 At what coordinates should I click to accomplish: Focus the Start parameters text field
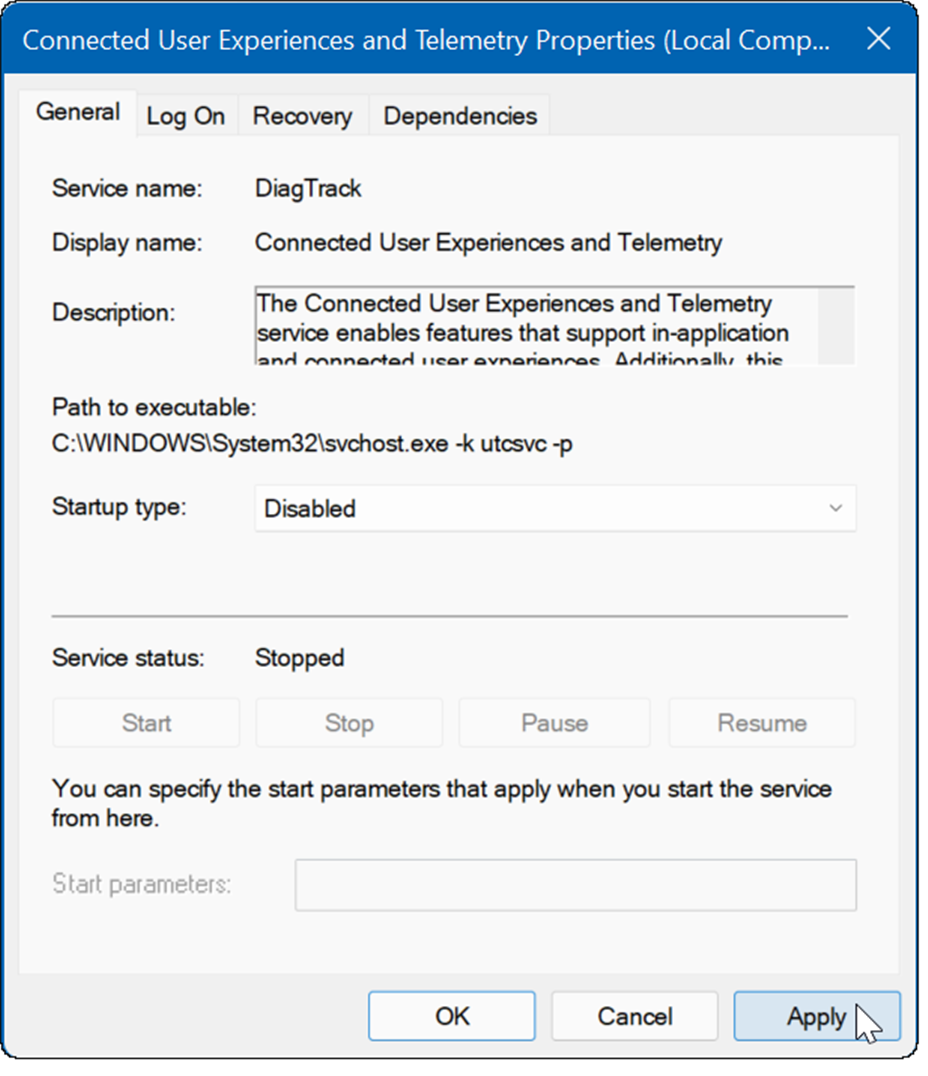[575, 885]
